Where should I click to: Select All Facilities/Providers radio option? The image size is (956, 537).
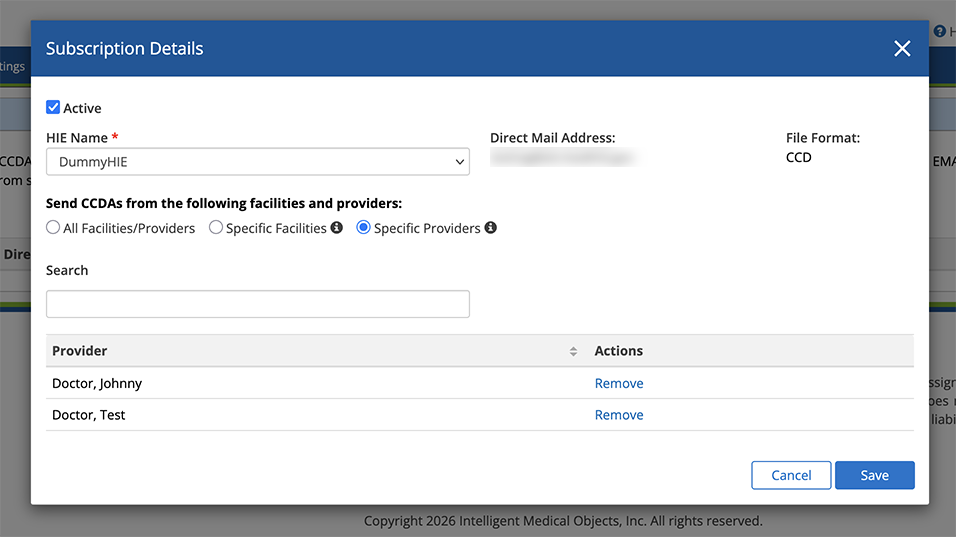[54, 228]
